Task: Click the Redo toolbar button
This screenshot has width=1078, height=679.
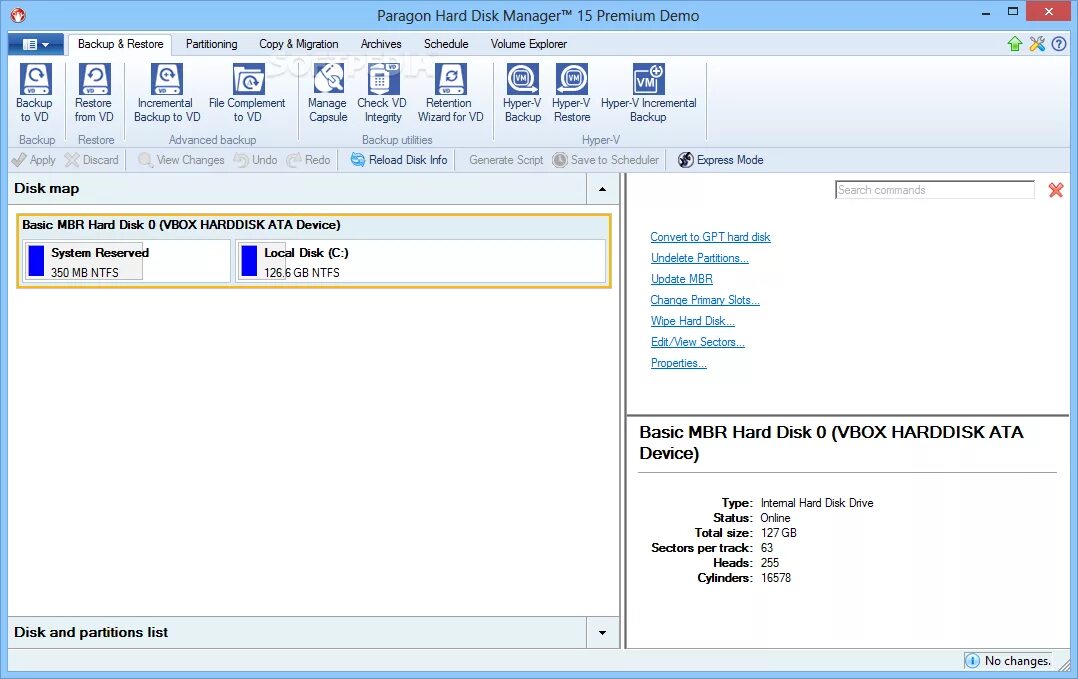Action: (x=309, y=160)
